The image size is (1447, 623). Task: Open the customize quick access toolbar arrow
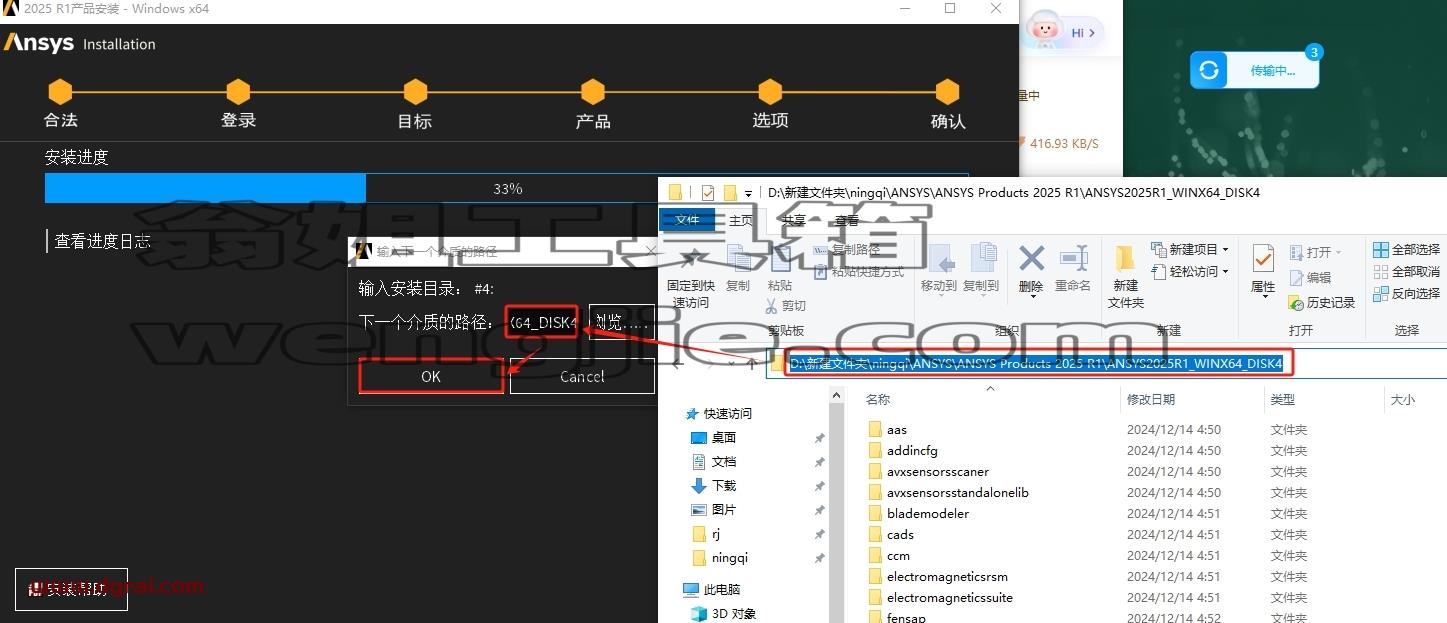click(x=748, y=193)
